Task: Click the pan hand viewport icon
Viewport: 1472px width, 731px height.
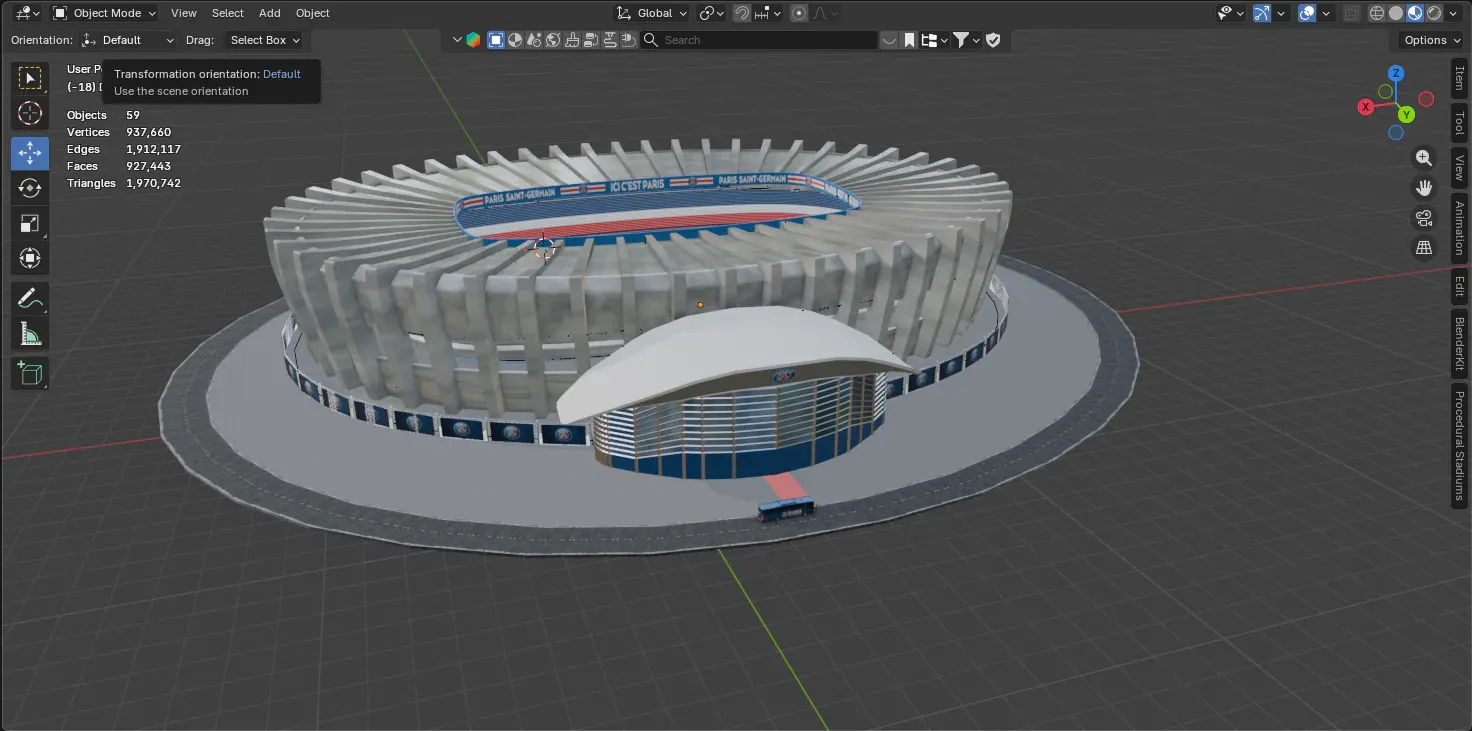Action: [x=1424, y=188]
